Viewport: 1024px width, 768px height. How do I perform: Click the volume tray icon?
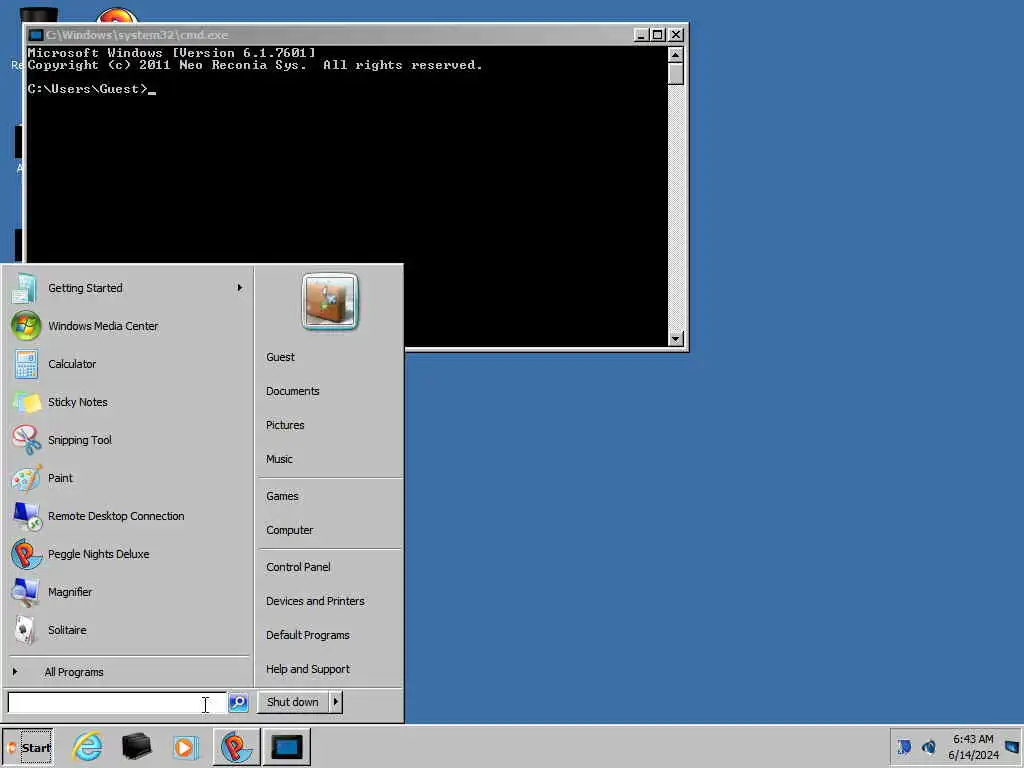pos(929,746)
